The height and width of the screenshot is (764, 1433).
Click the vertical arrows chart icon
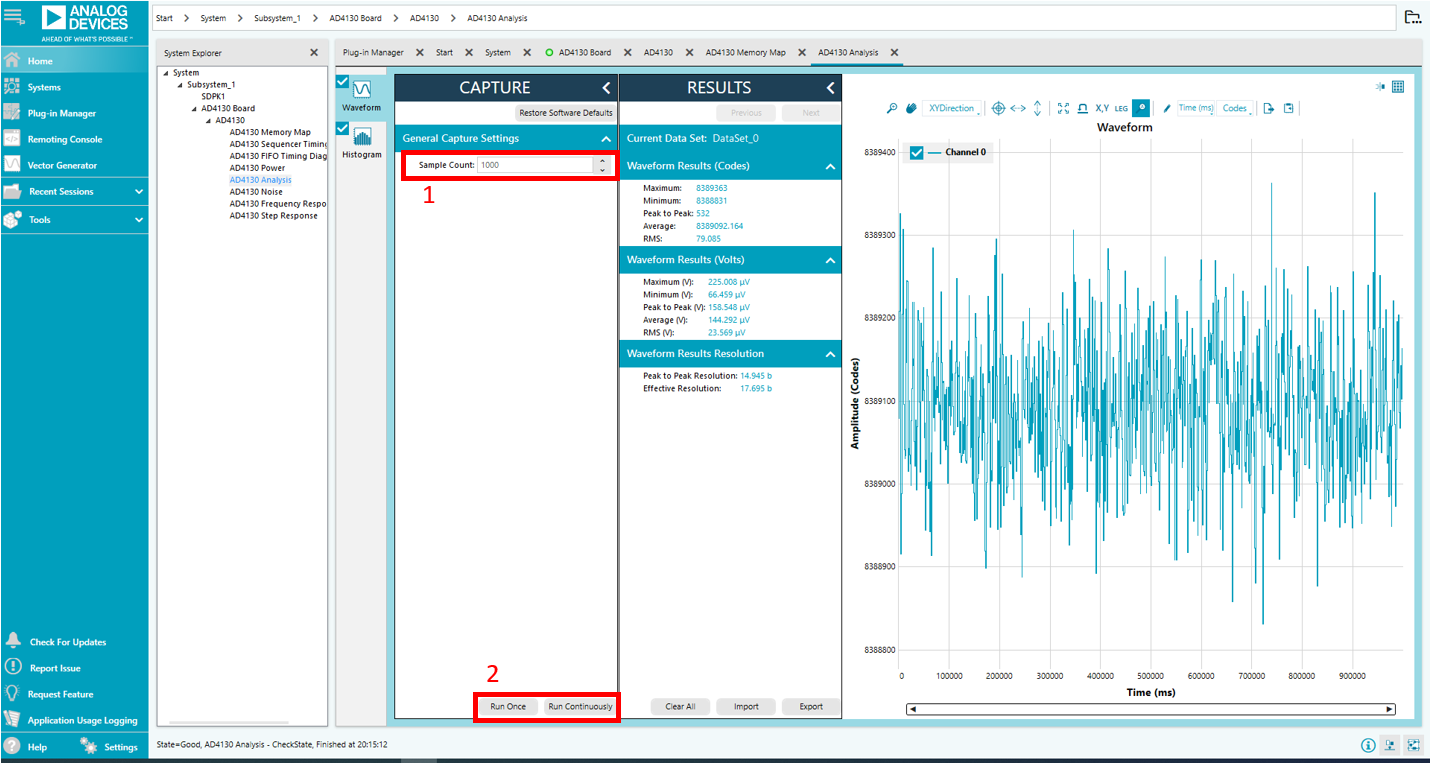[x=1037, y=108]
